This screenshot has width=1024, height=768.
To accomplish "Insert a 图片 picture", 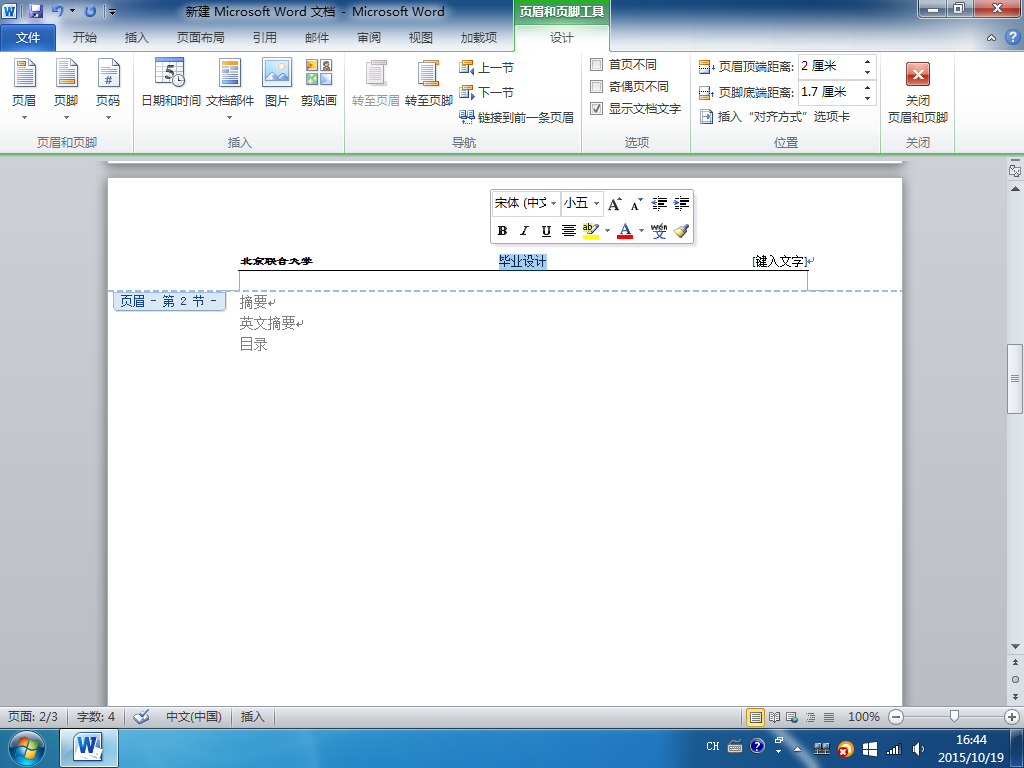I will (277, 82).
